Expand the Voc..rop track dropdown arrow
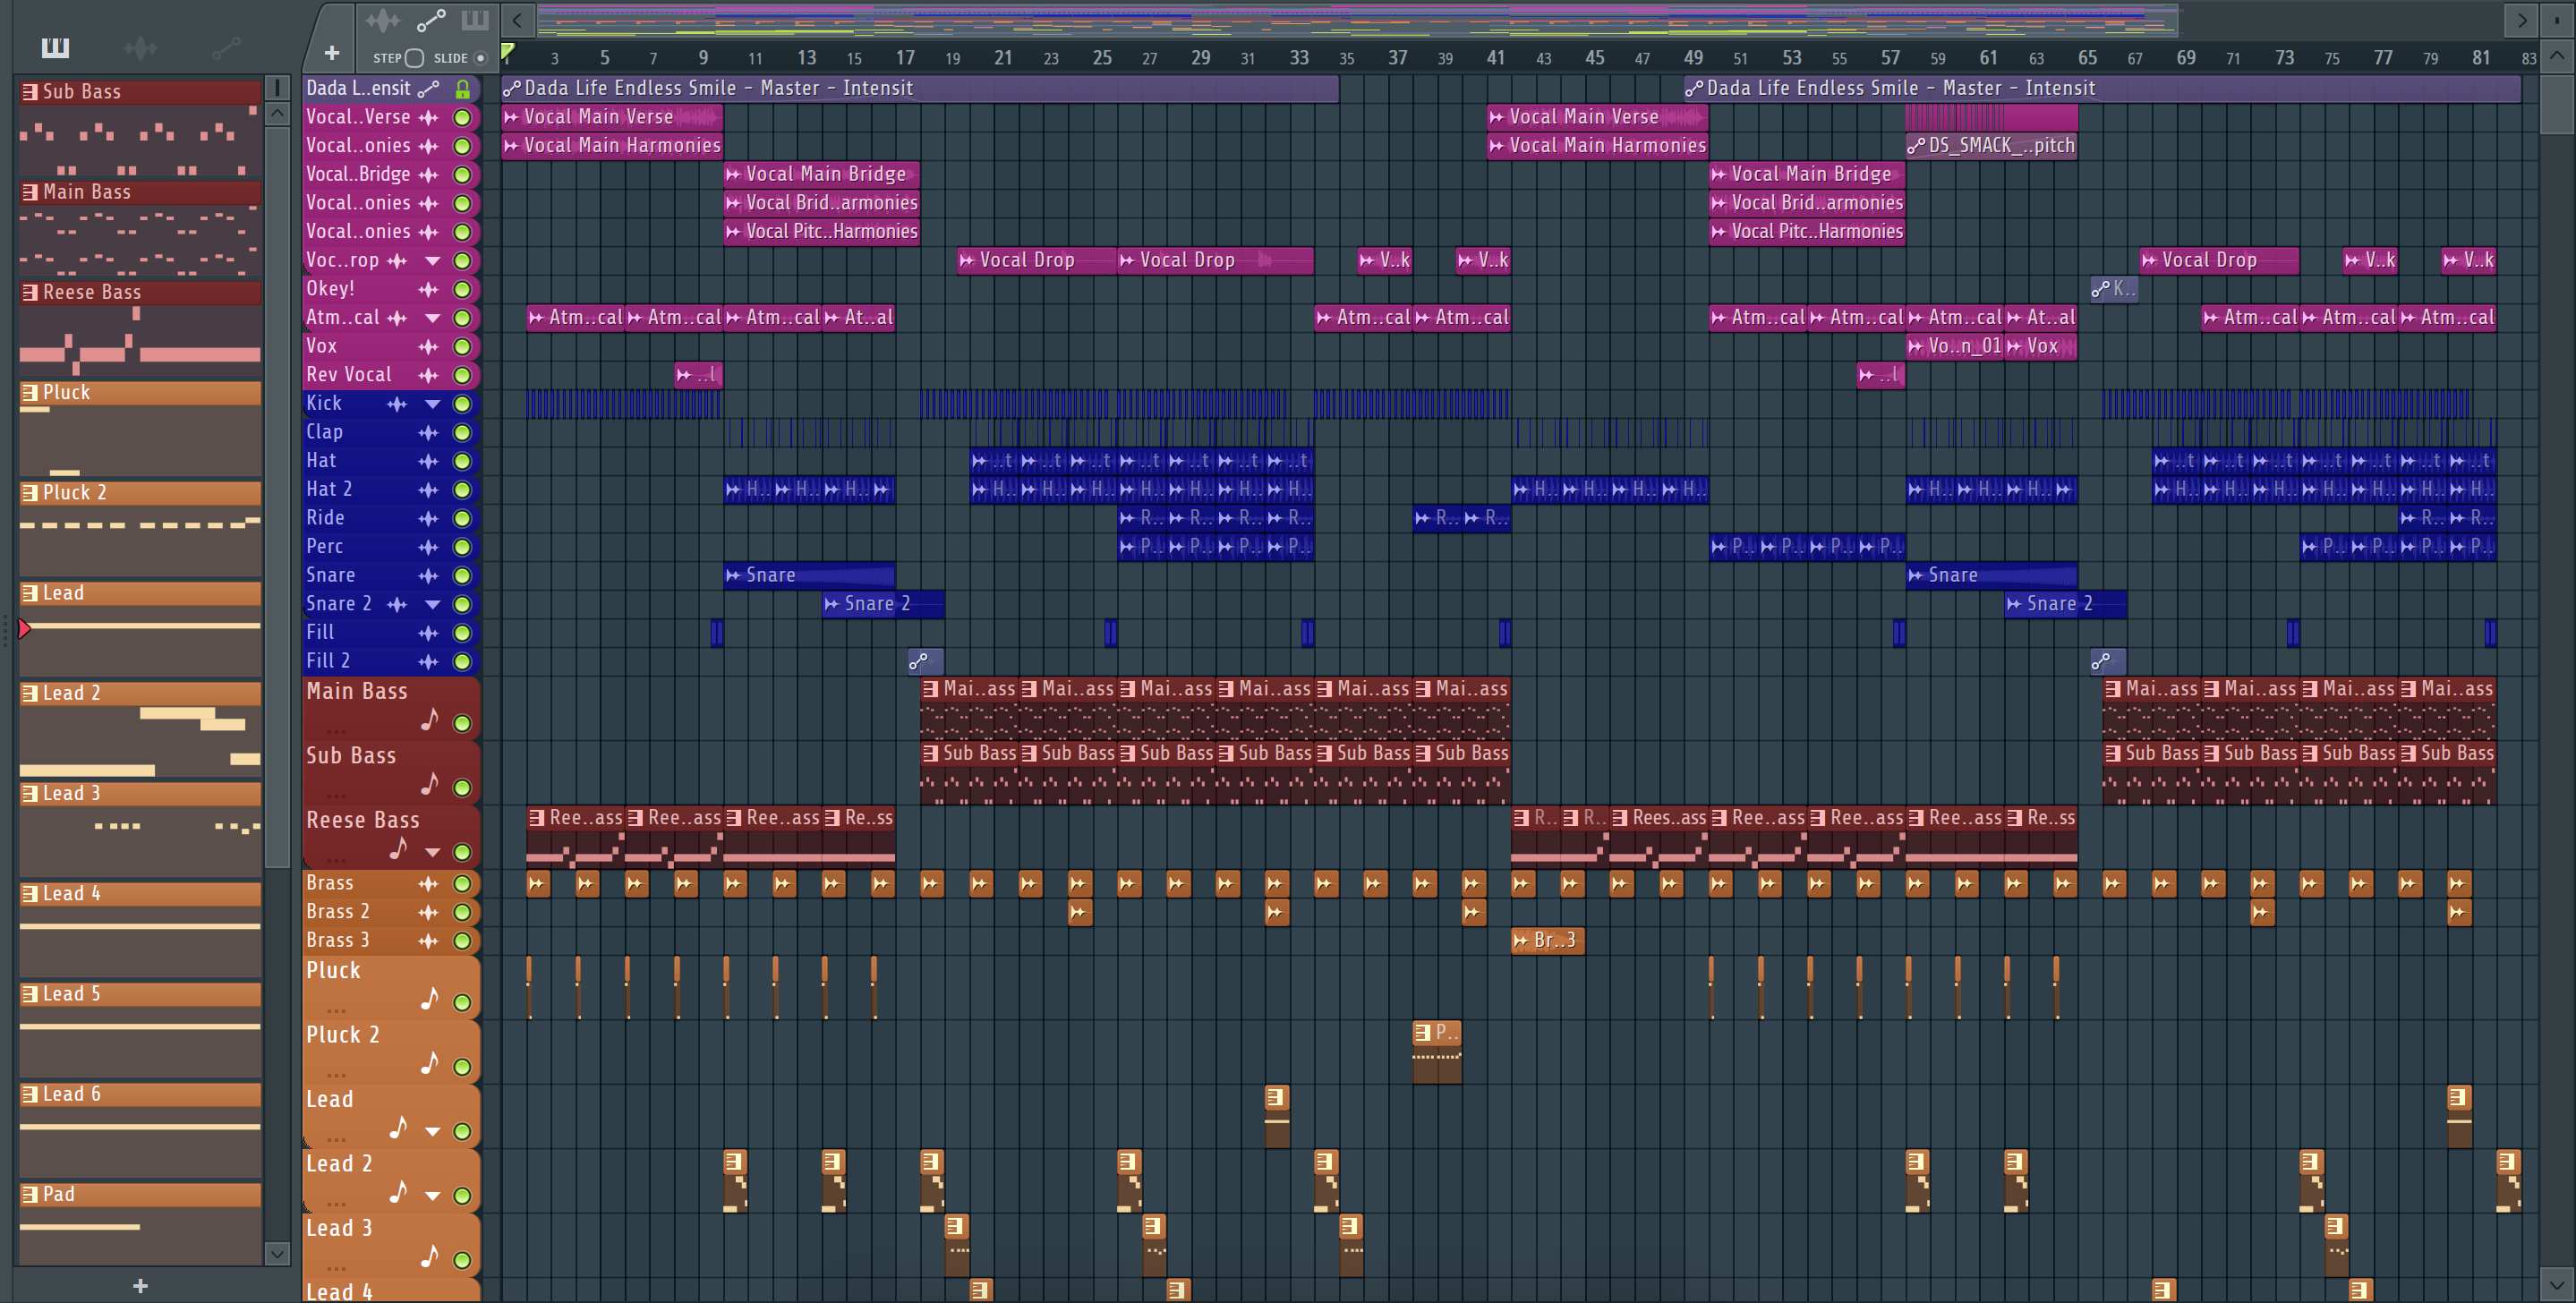 click(x=433, y=261)
